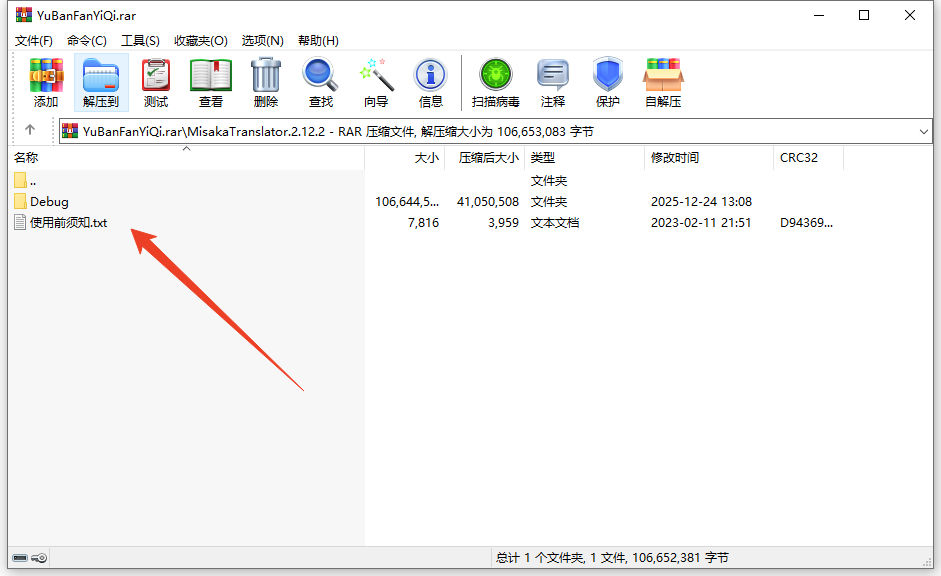Open the Debug folder
This screenshot has width=941, height=576.
coord(42,200)
